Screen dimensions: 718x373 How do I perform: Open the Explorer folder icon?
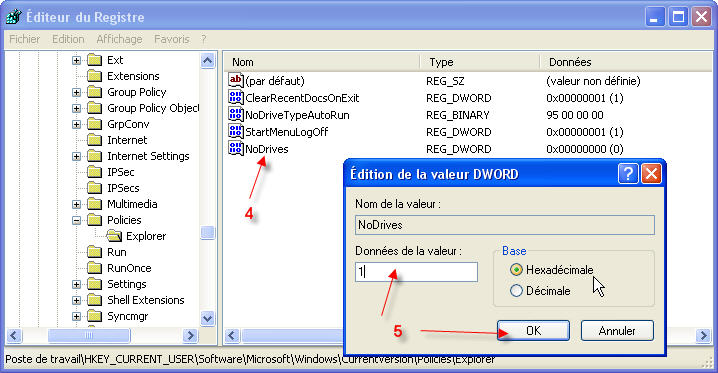[114, 236]
